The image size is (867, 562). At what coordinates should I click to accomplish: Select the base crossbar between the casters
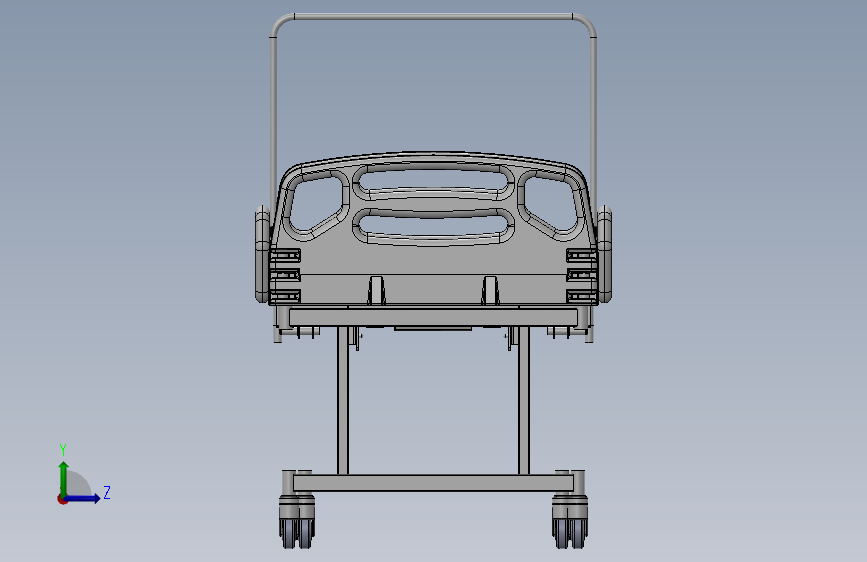click(x=433, y=483)
